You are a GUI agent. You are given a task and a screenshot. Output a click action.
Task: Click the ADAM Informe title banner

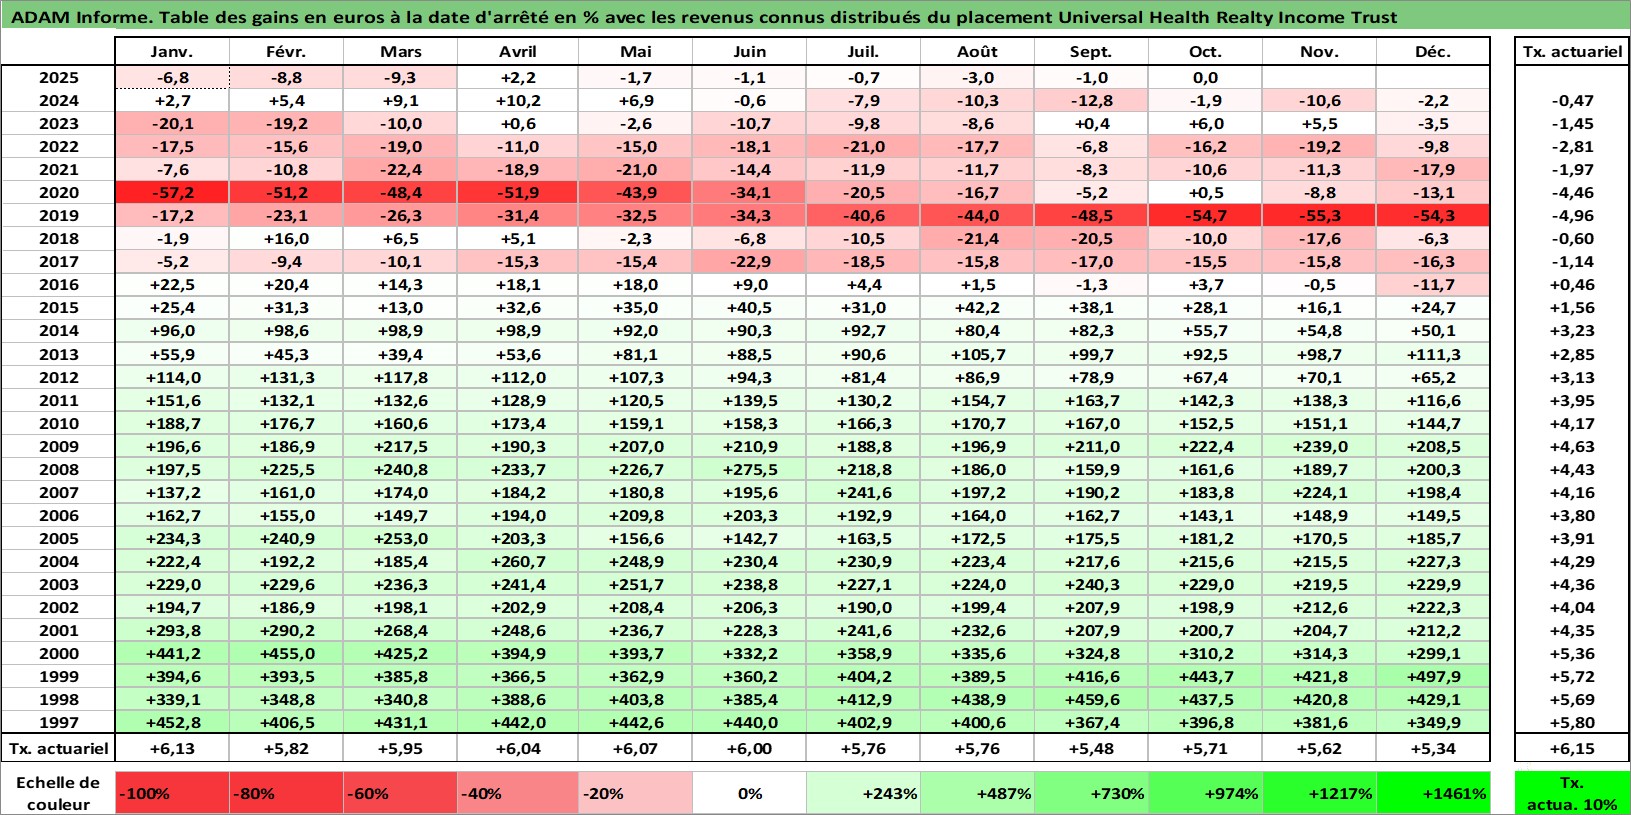pyautogui.click(x=815, y=17)
